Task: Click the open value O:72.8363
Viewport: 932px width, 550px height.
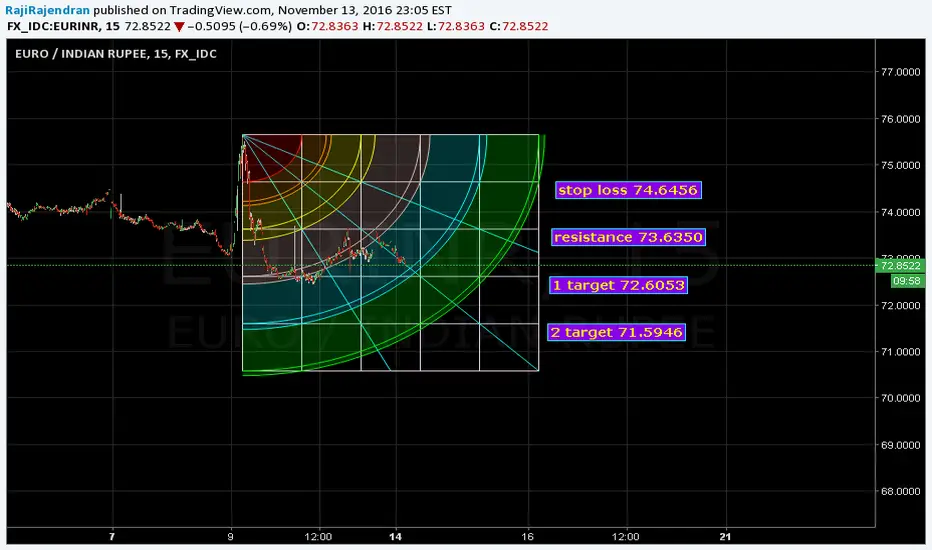Action: click(328, 26)
